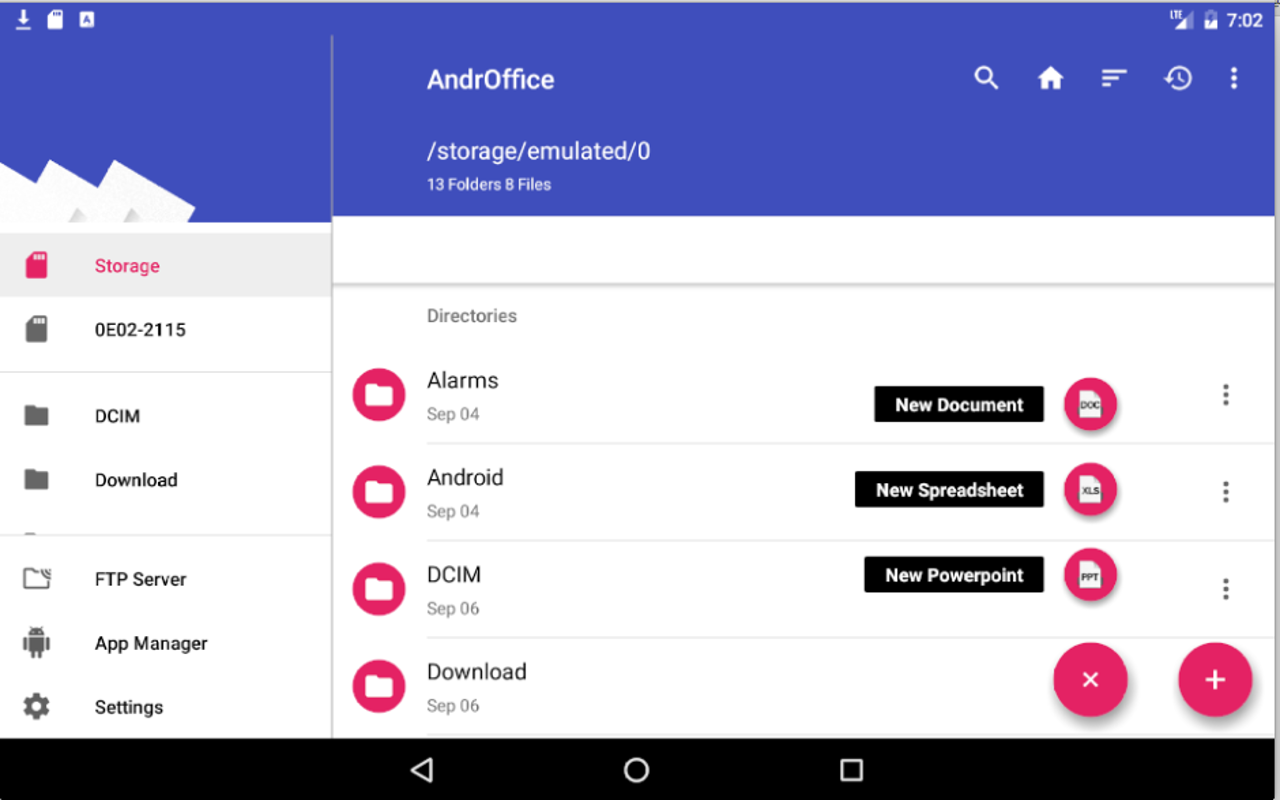The width and height of the screenshot is (1280, 800).
Task: Click the New Document label
Action: point(959,404)
